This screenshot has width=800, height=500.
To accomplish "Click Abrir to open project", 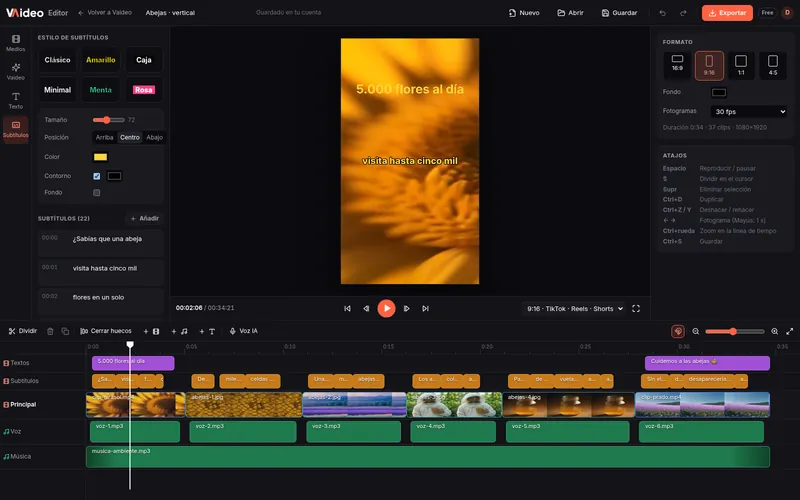I will point(570,13).
